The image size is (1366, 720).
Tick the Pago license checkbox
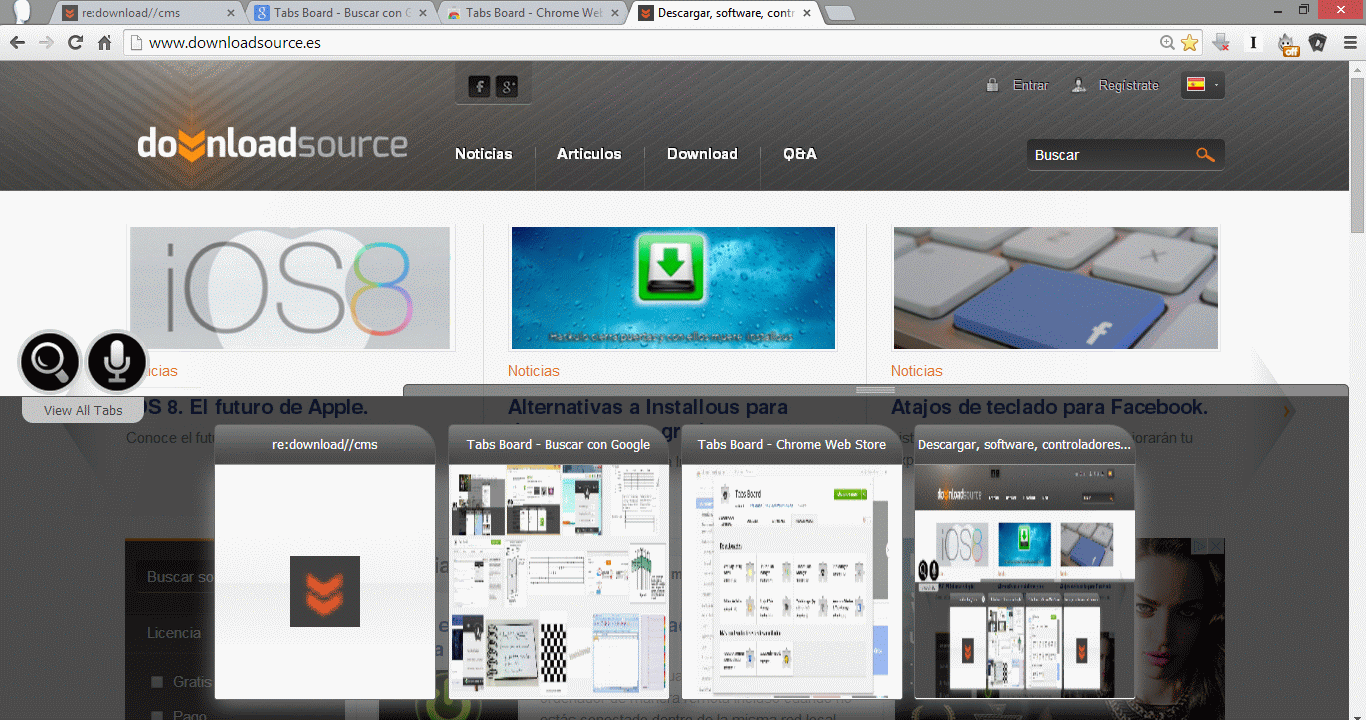[x=157, y=715]
